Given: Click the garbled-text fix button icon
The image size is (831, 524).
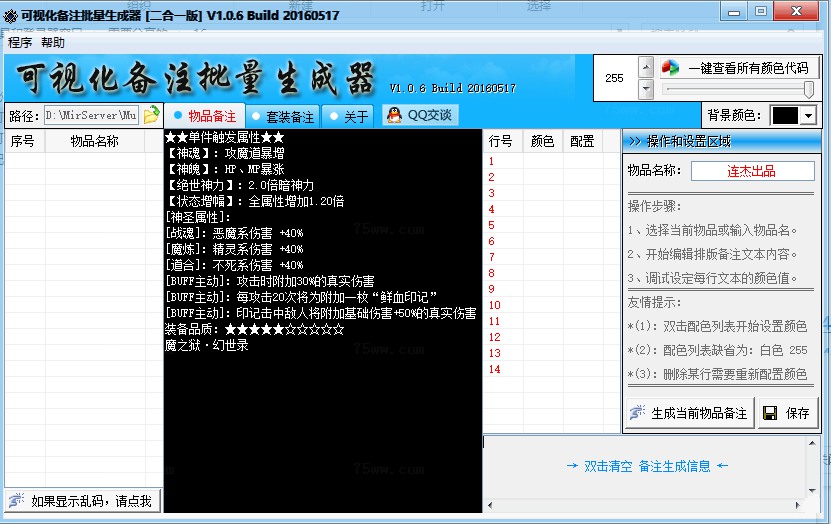Looking at the screenshot, I should [x=17, y=500].
